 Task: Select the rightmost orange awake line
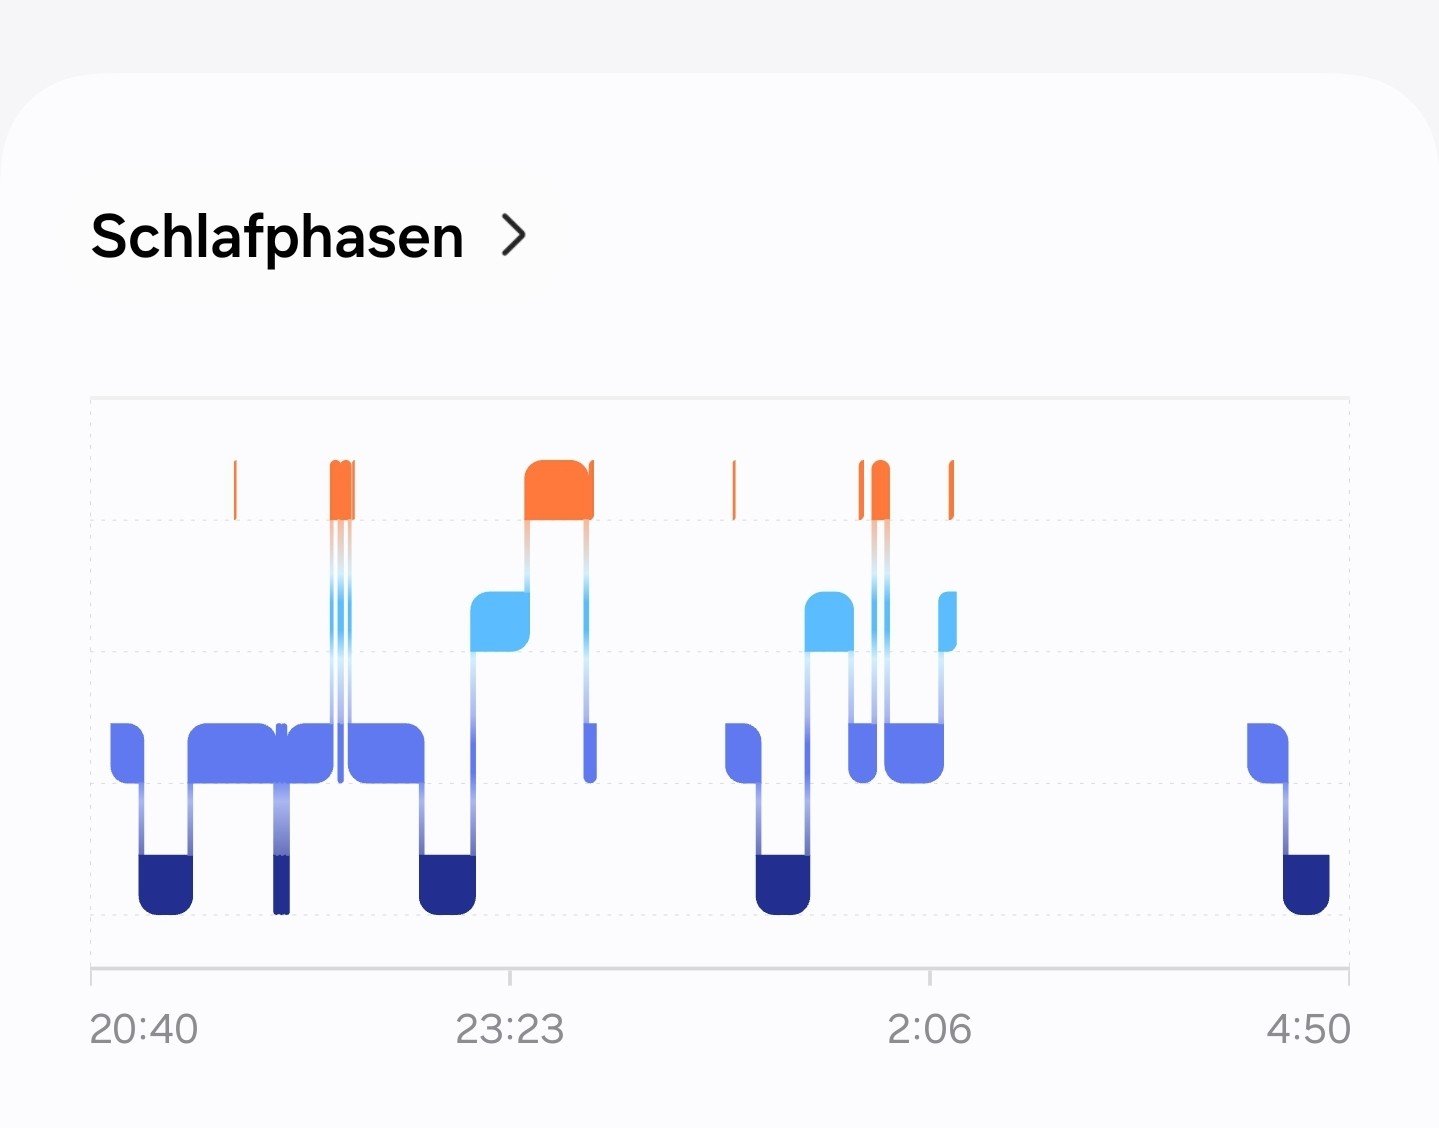click(x=951, y=491)
